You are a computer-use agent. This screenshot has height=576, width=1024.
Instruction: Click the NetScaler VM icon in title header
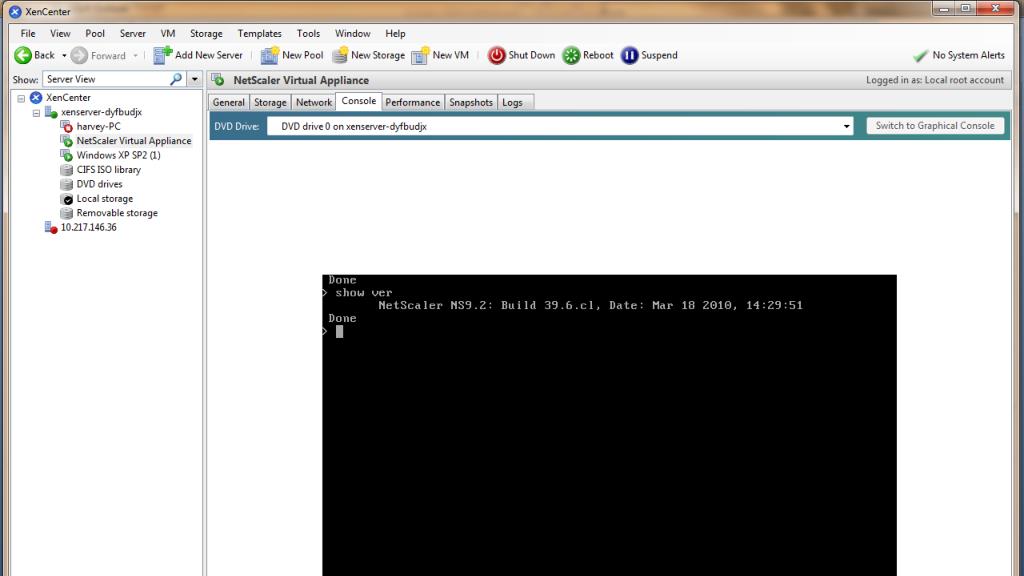coord(218,80)
